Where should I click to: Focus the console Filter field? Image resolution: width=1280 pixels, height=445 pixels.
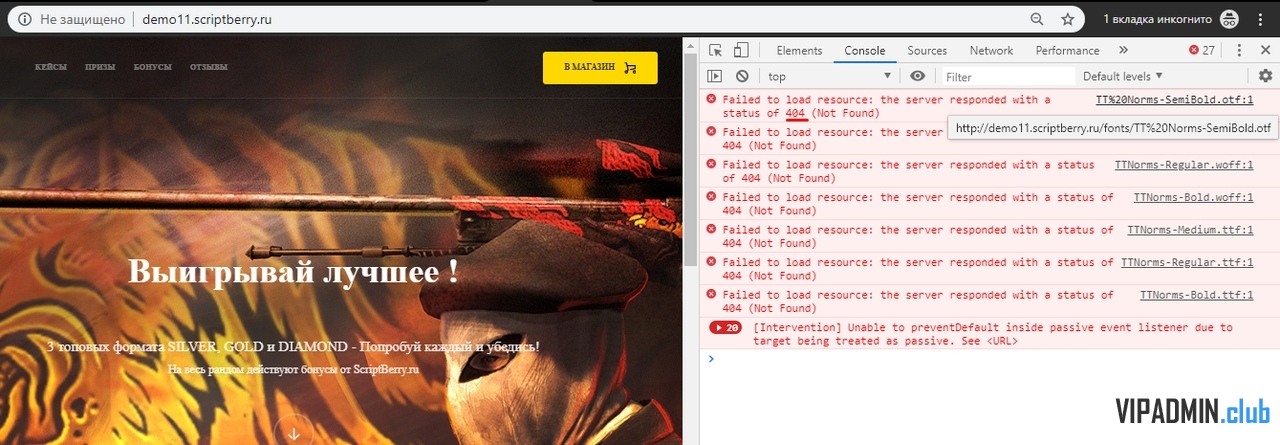pos(1007,76)
